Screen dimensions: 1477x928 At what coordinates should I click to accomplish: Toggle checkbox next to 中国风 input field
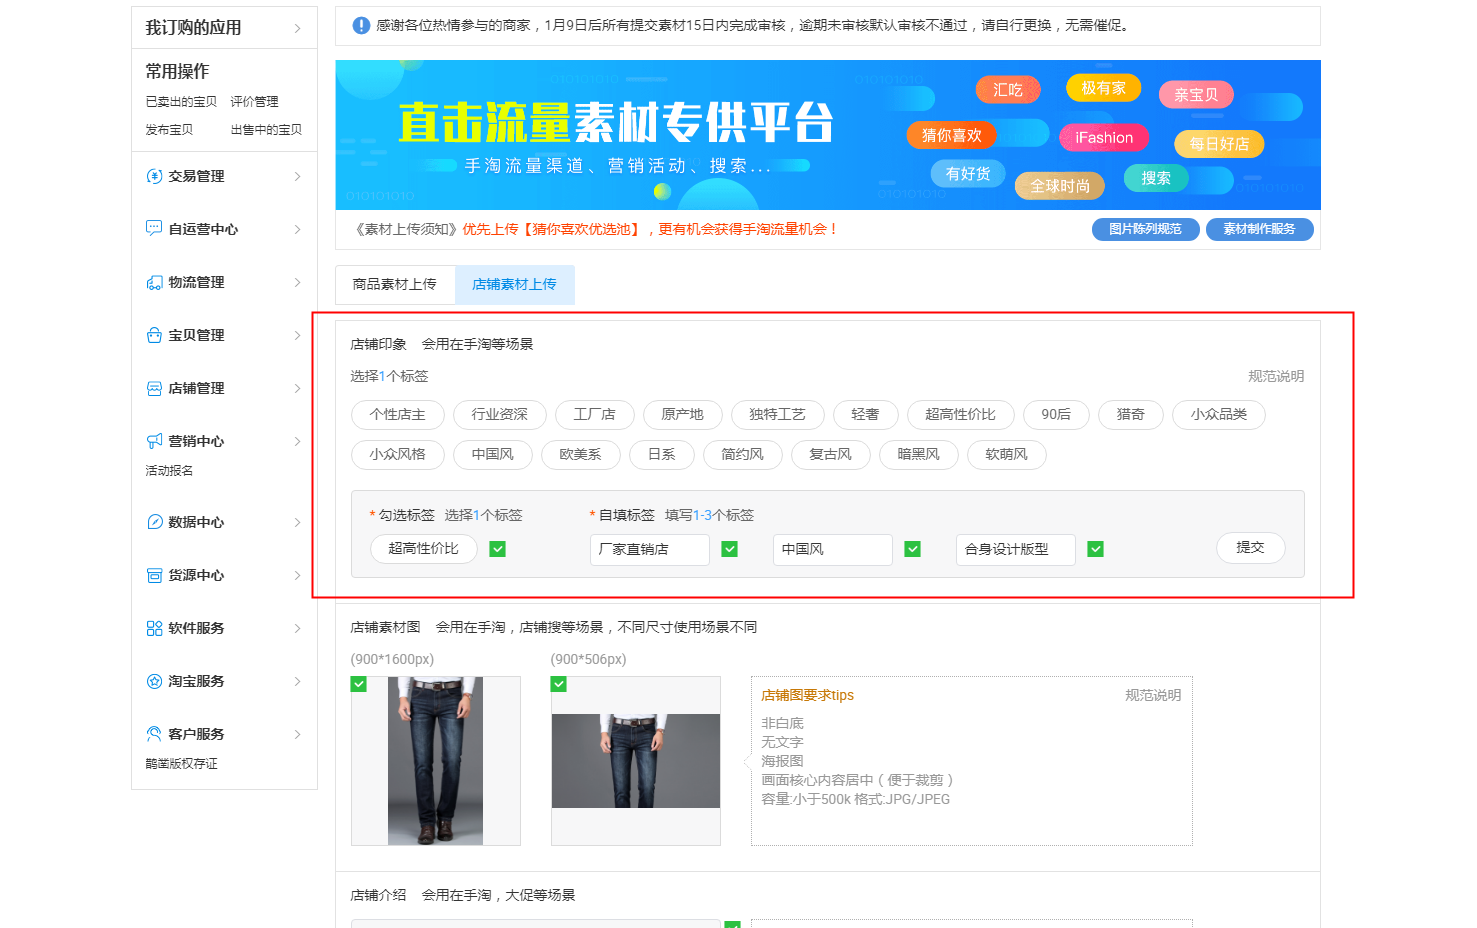pyautogui.click(x=912, y=549)
